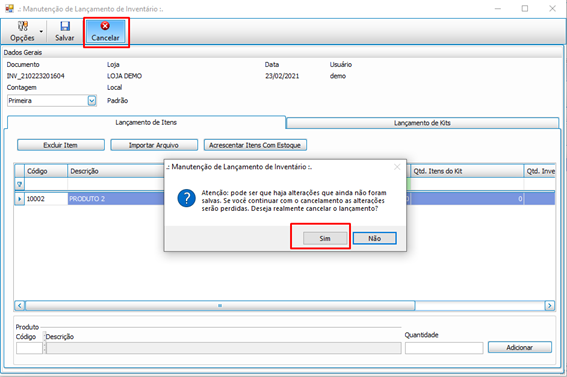Select the row indicator arrow for 10002
Viewport: 567px width, 377px height.
(x=20, y=199)
